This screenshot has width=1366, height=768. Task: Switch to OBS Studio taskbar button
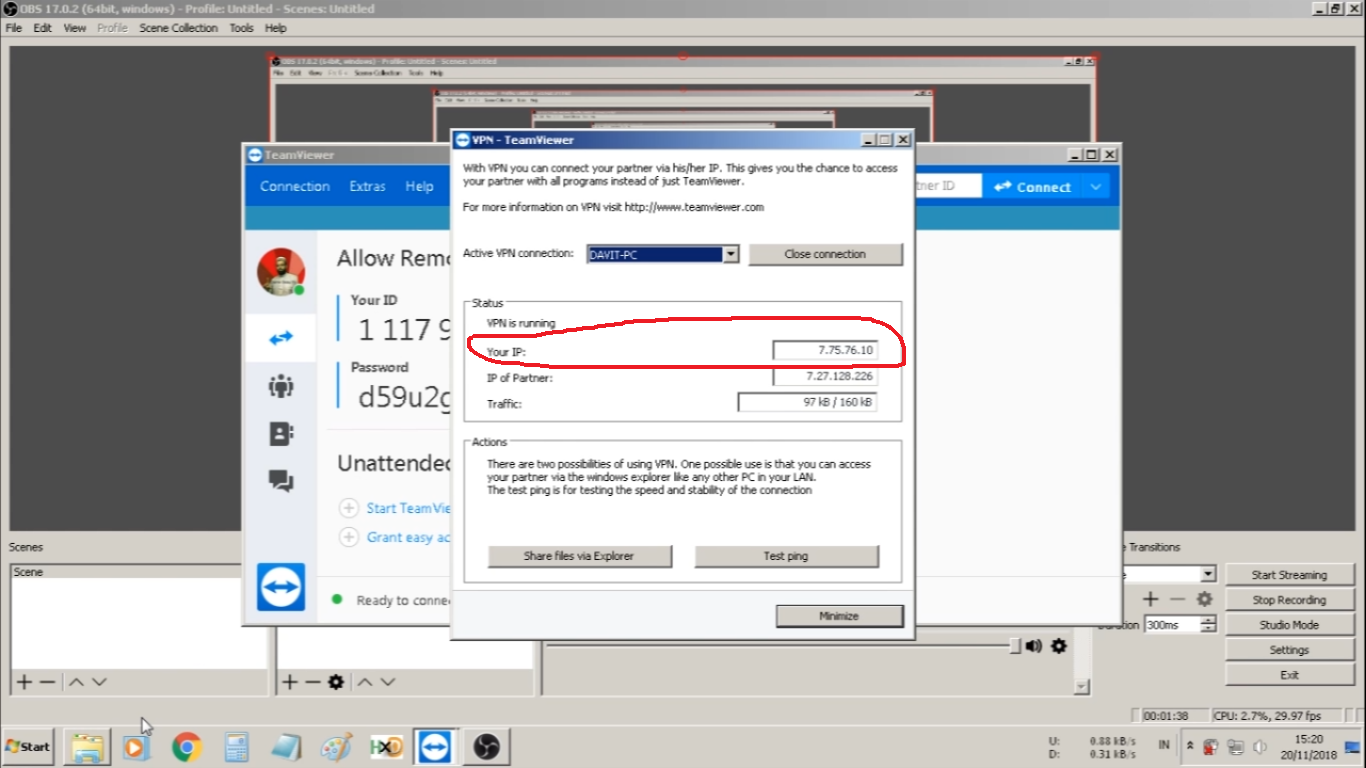pyautogui.click(x=486, y=747)
